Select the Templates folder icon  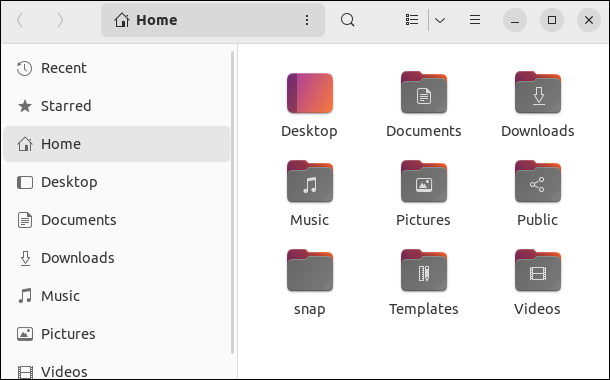tap(424, 270)
